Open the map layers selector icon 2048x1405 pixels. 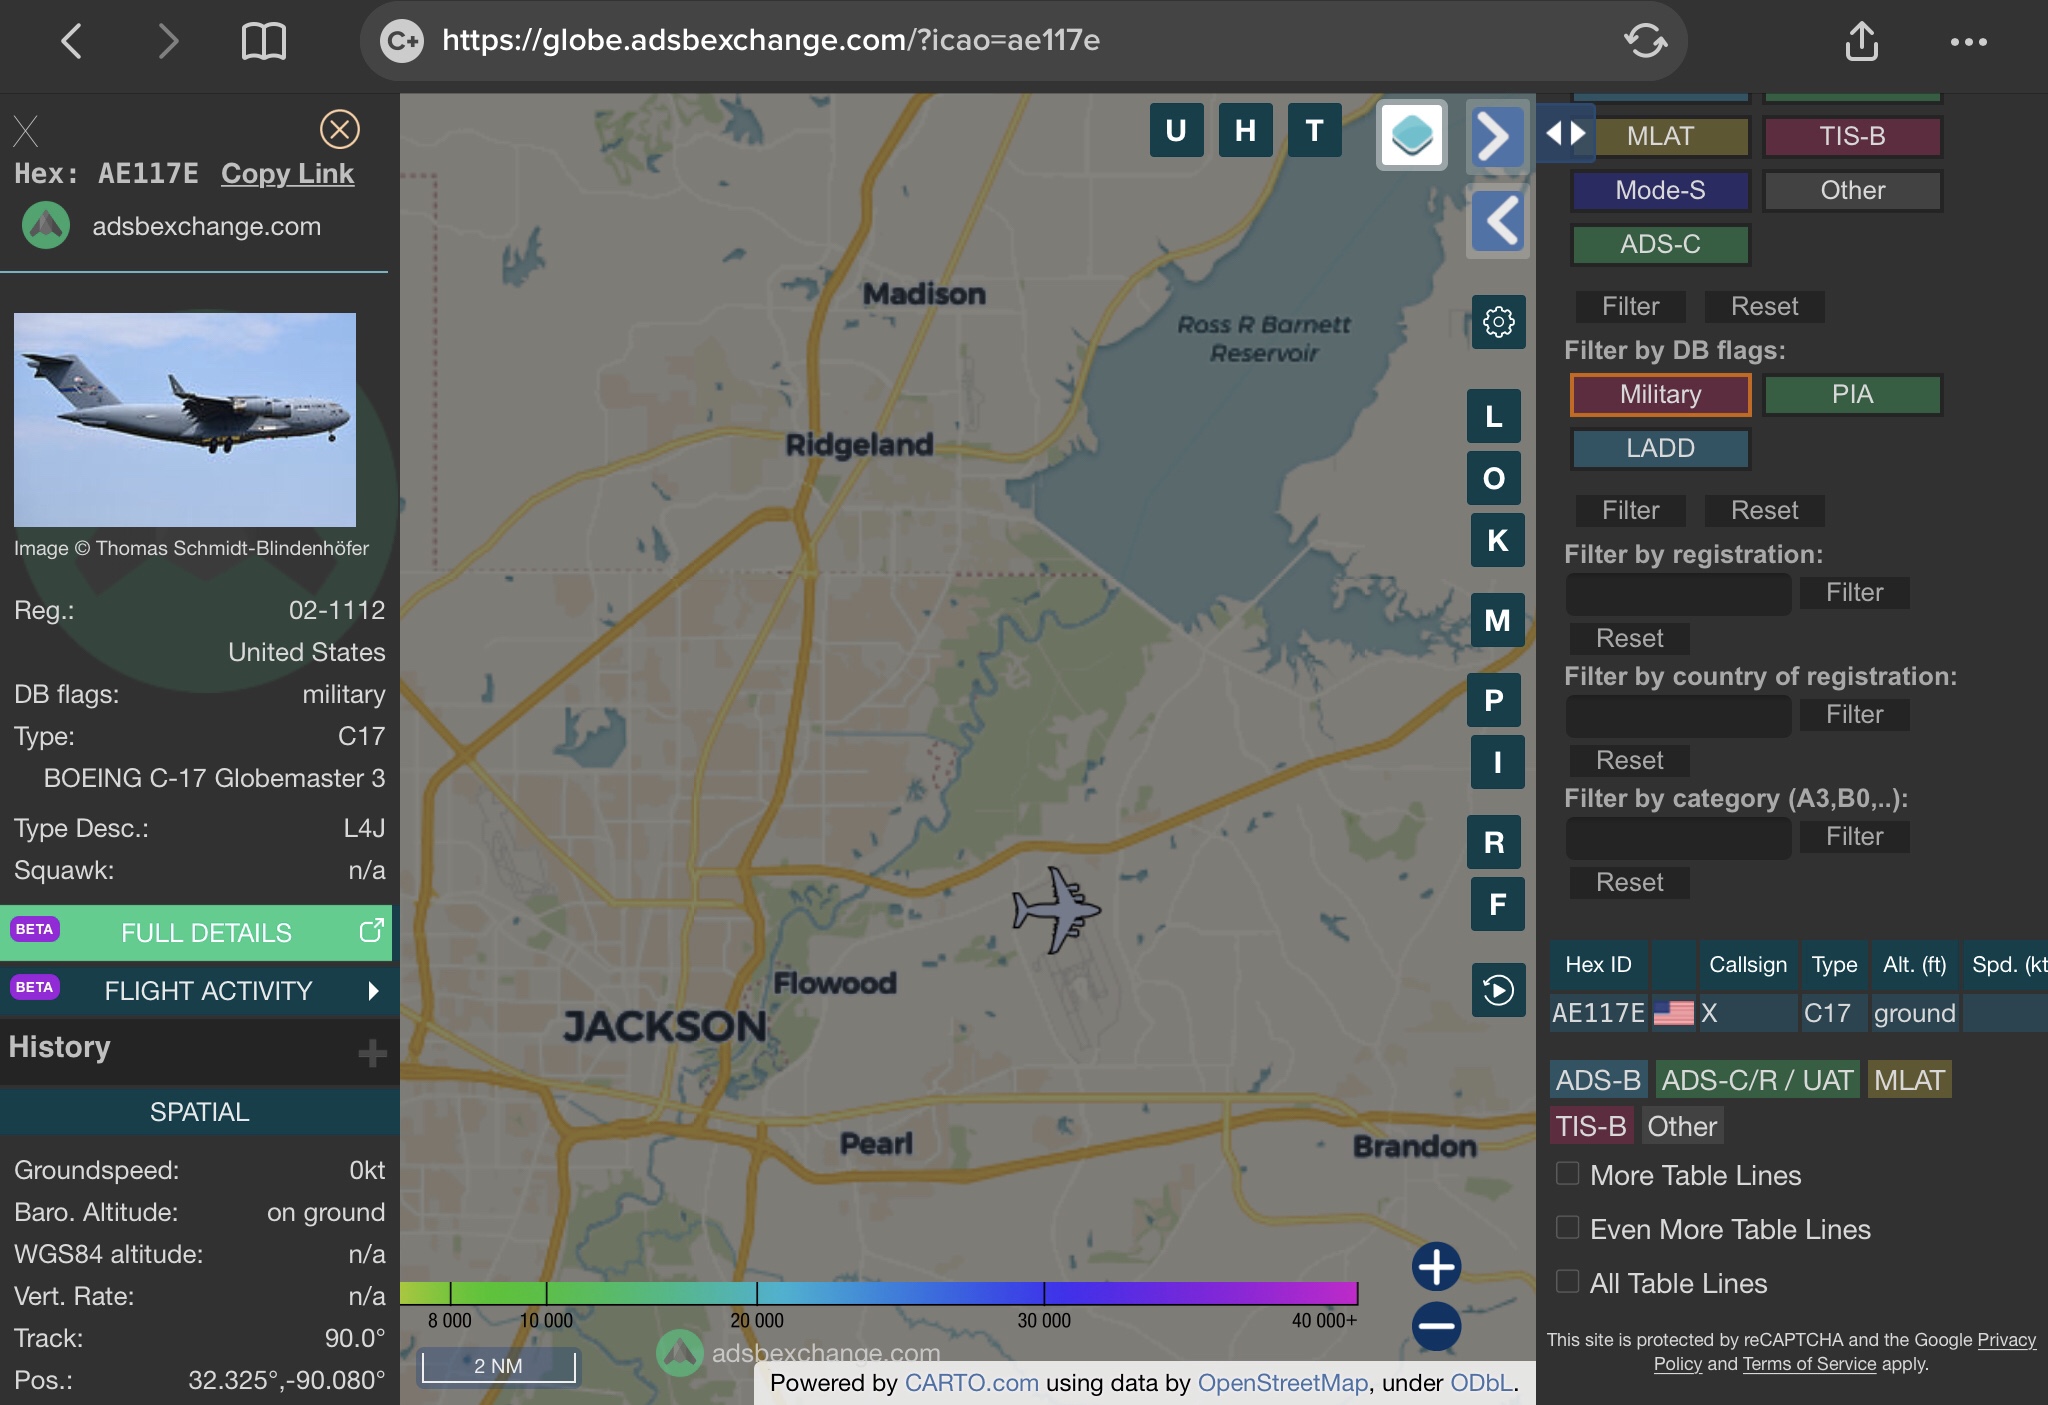click(1412, 135)
